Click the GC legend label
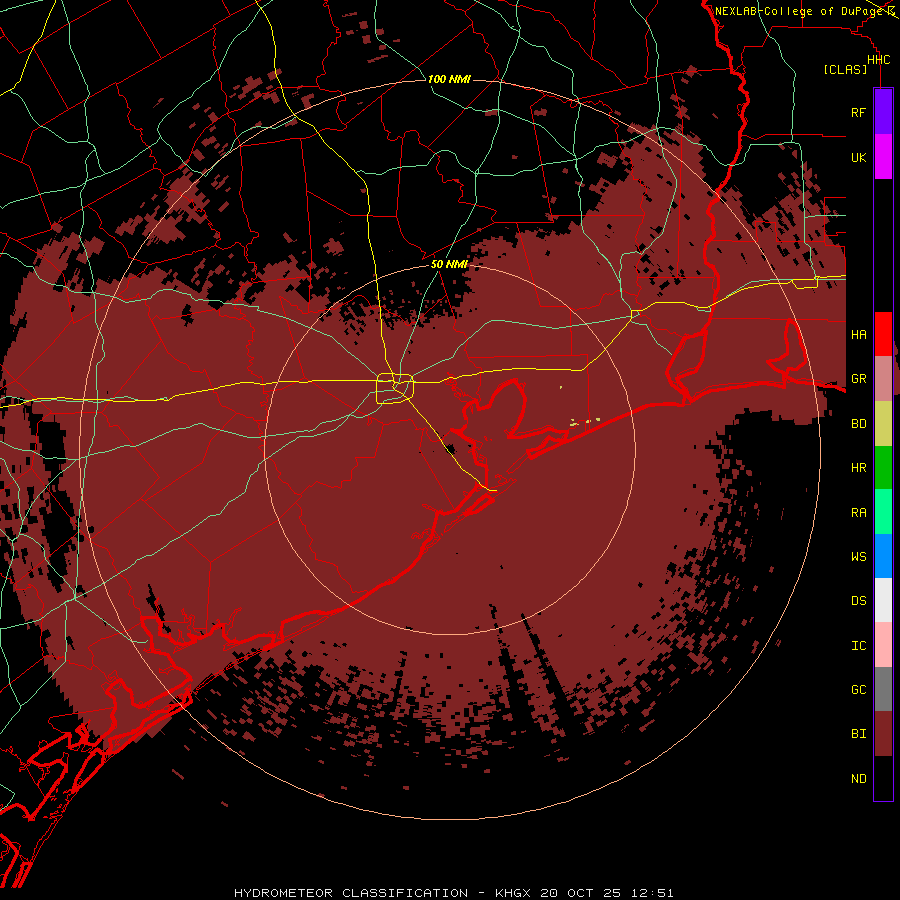 click(x=858, y=690)
